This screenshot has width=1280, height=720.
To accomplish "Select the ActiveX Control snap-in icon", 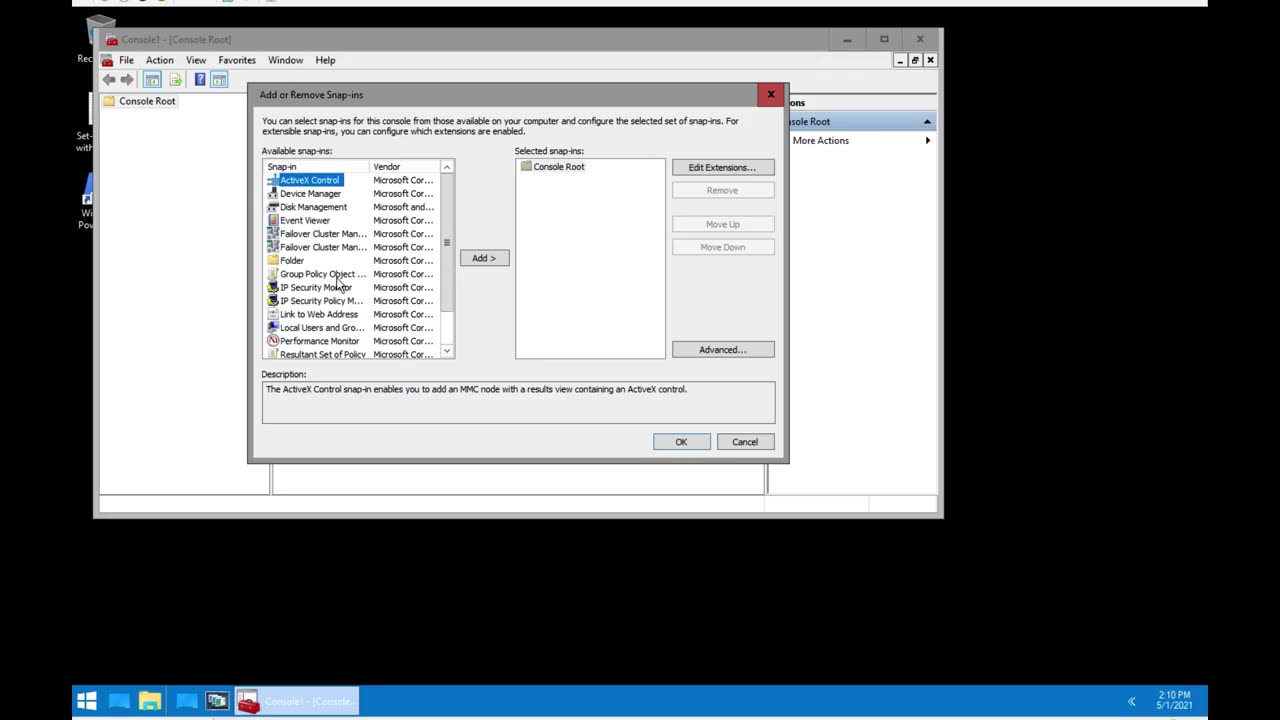I will [273, 180].
